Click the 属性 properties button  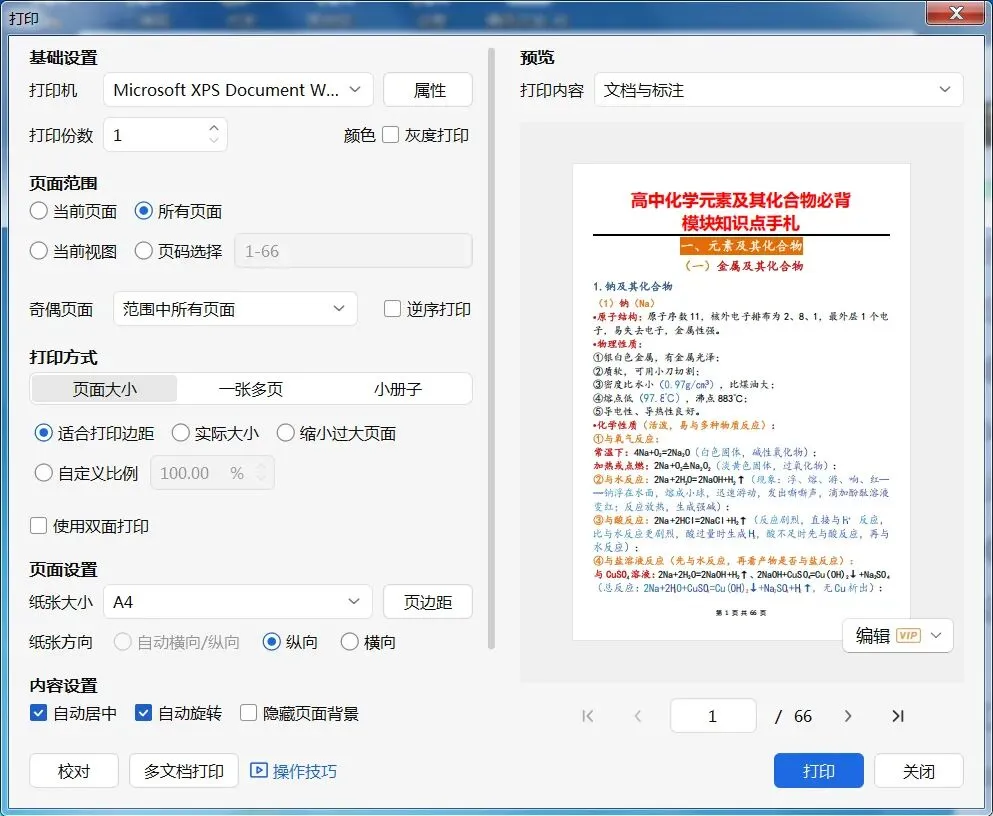428,90
